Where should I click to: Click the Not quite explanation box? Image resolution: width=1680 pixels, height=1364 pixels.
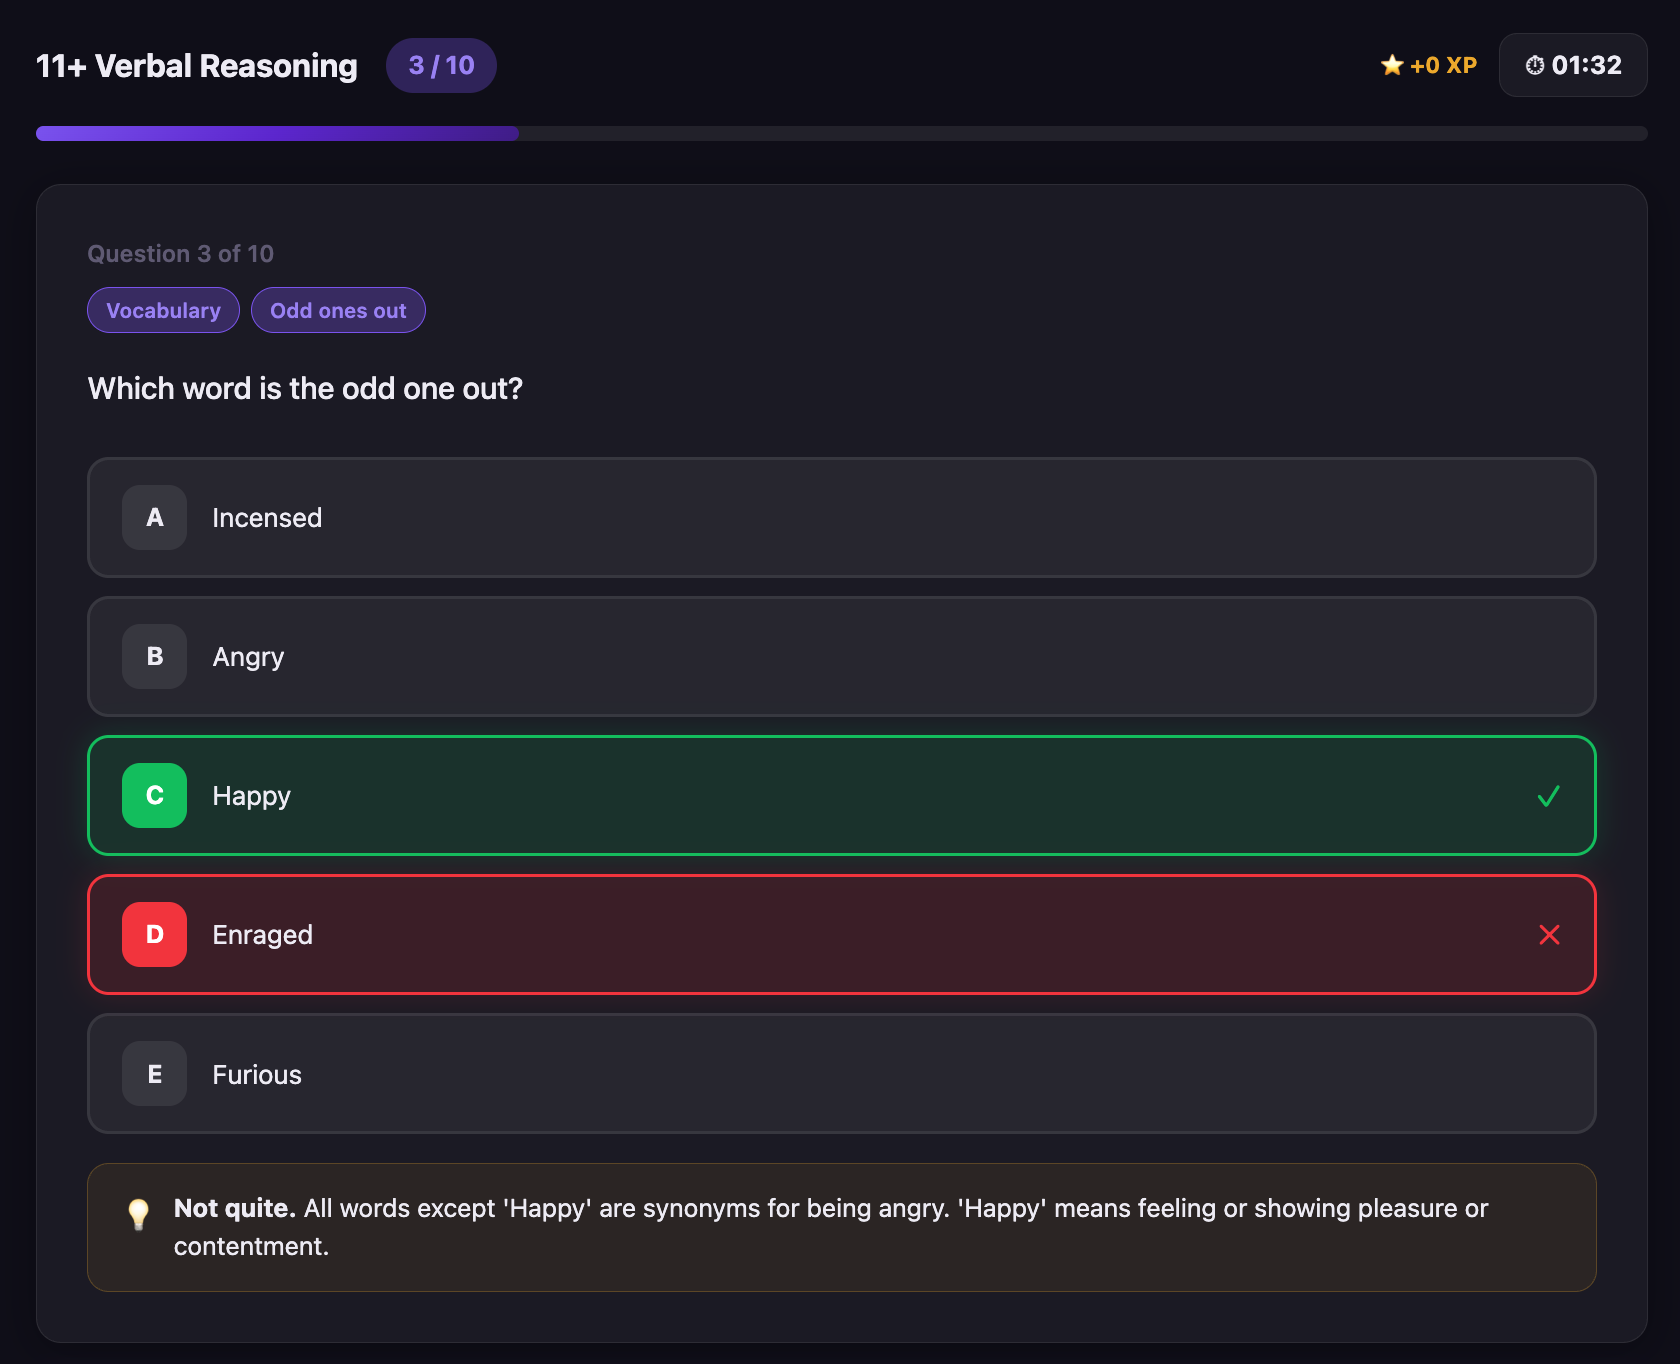(840, 1227)
